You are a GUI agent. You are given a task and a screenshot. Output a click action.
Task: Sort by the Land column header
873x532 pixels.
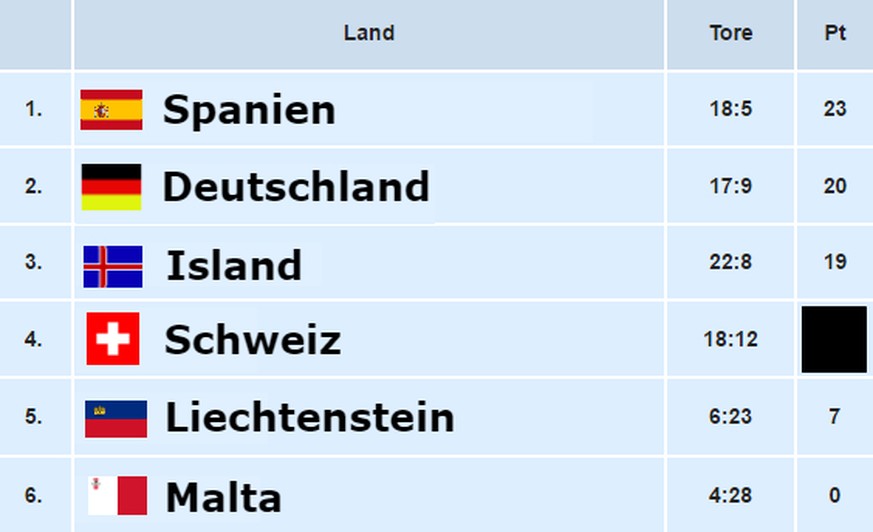tap(369, 33)
